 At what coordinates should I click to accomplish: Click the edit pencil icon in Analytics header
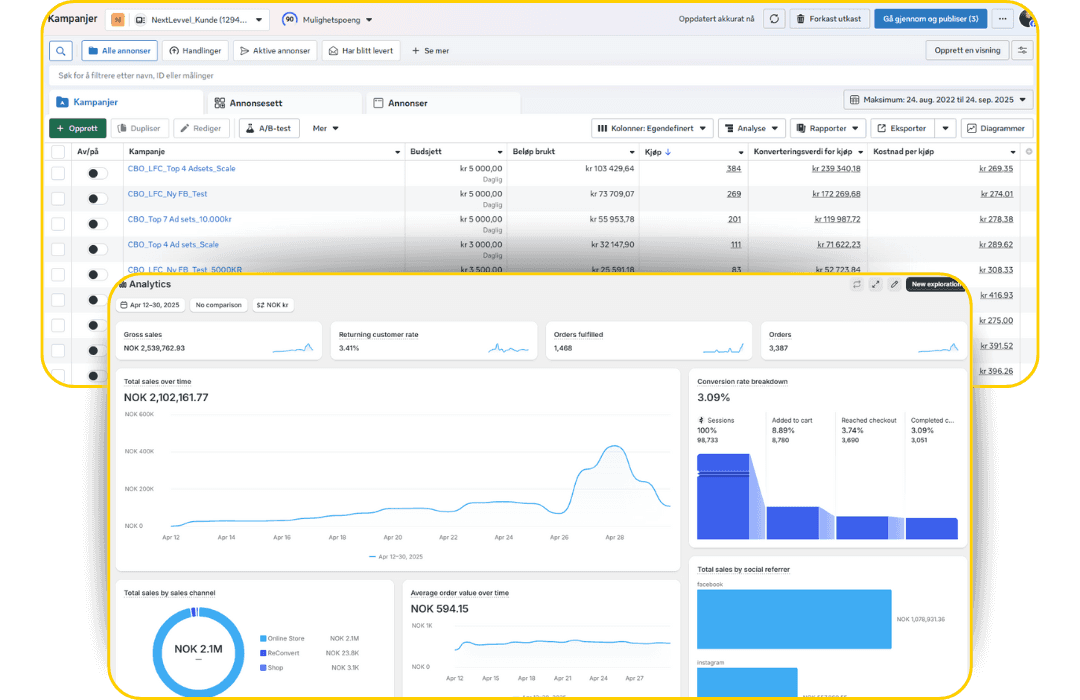(894, 284)
